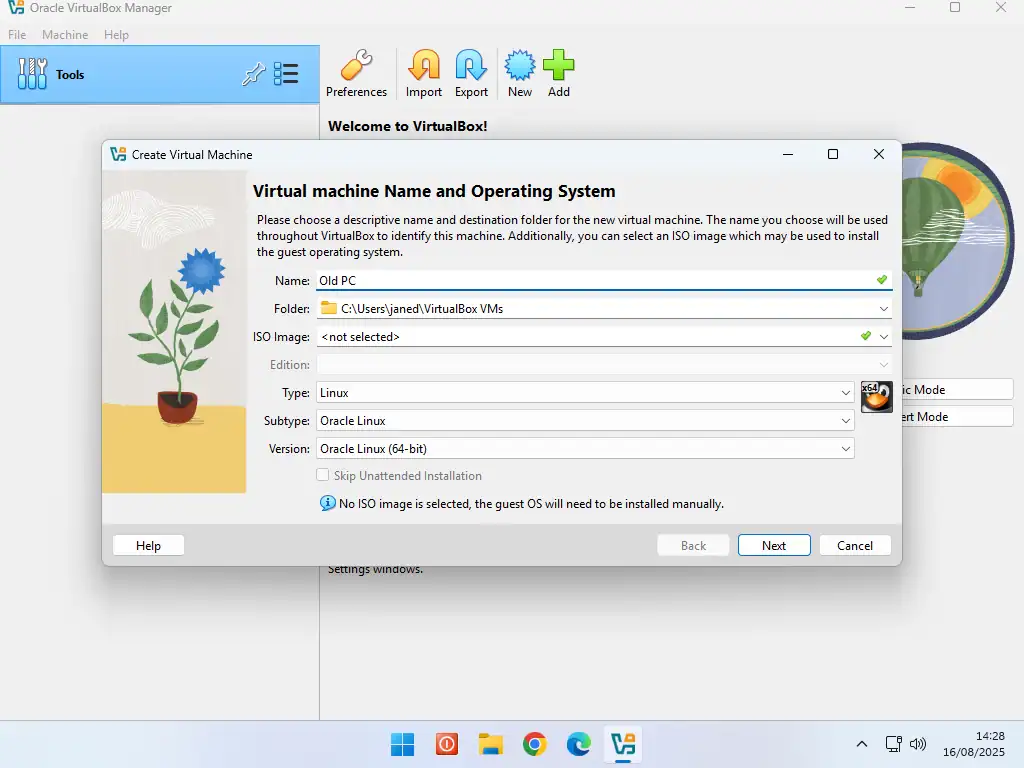The image size is (1024, 768).
Task: Toggle the Skip Unattended Installation checkbox
Action: coord(323,476)
